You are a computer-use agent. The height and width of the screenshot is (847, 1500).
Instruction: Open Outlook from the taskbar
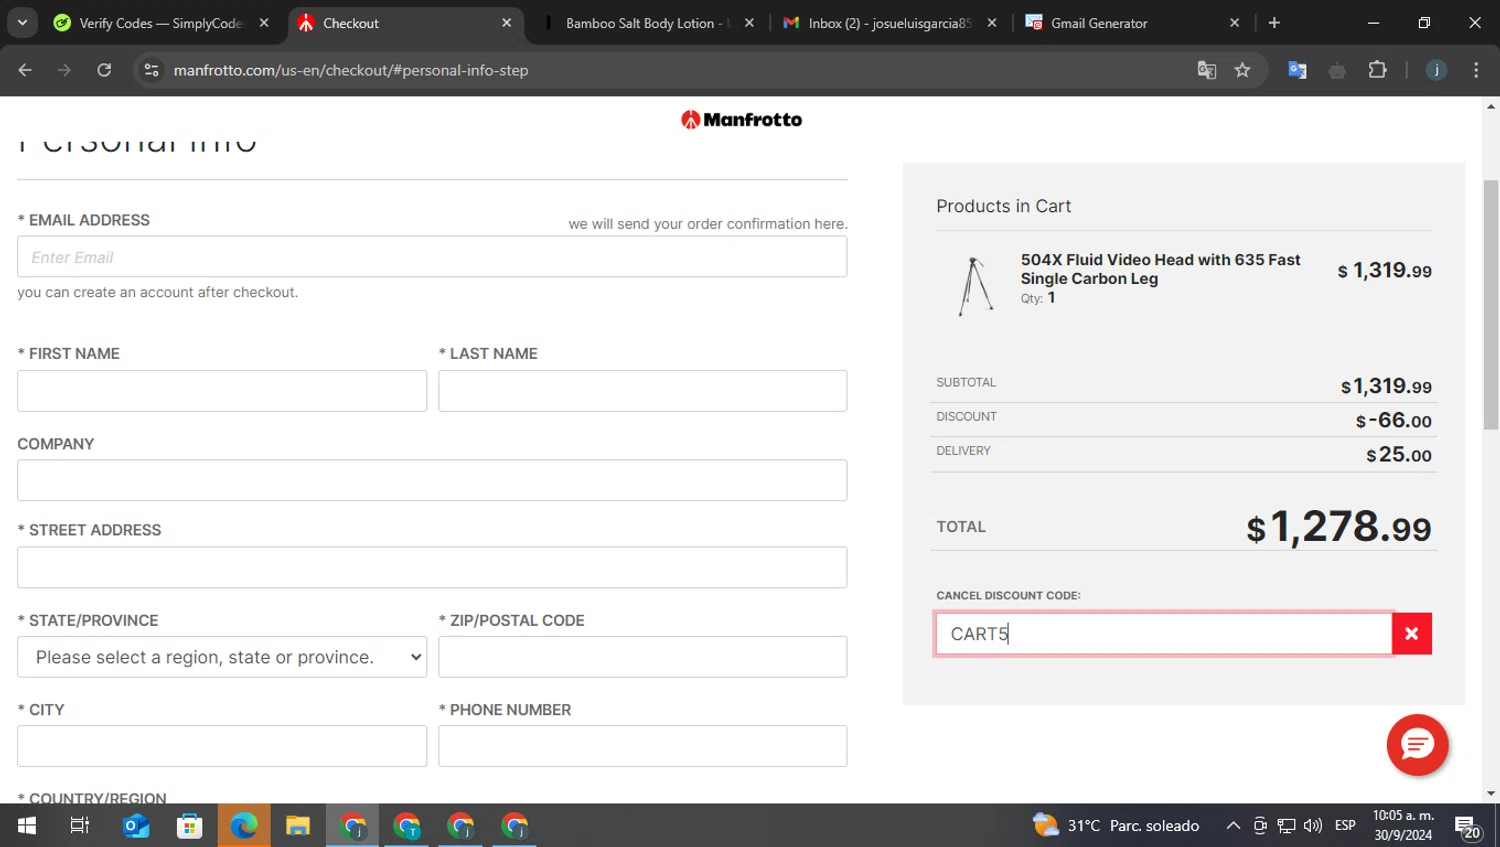tap(136, 825)
